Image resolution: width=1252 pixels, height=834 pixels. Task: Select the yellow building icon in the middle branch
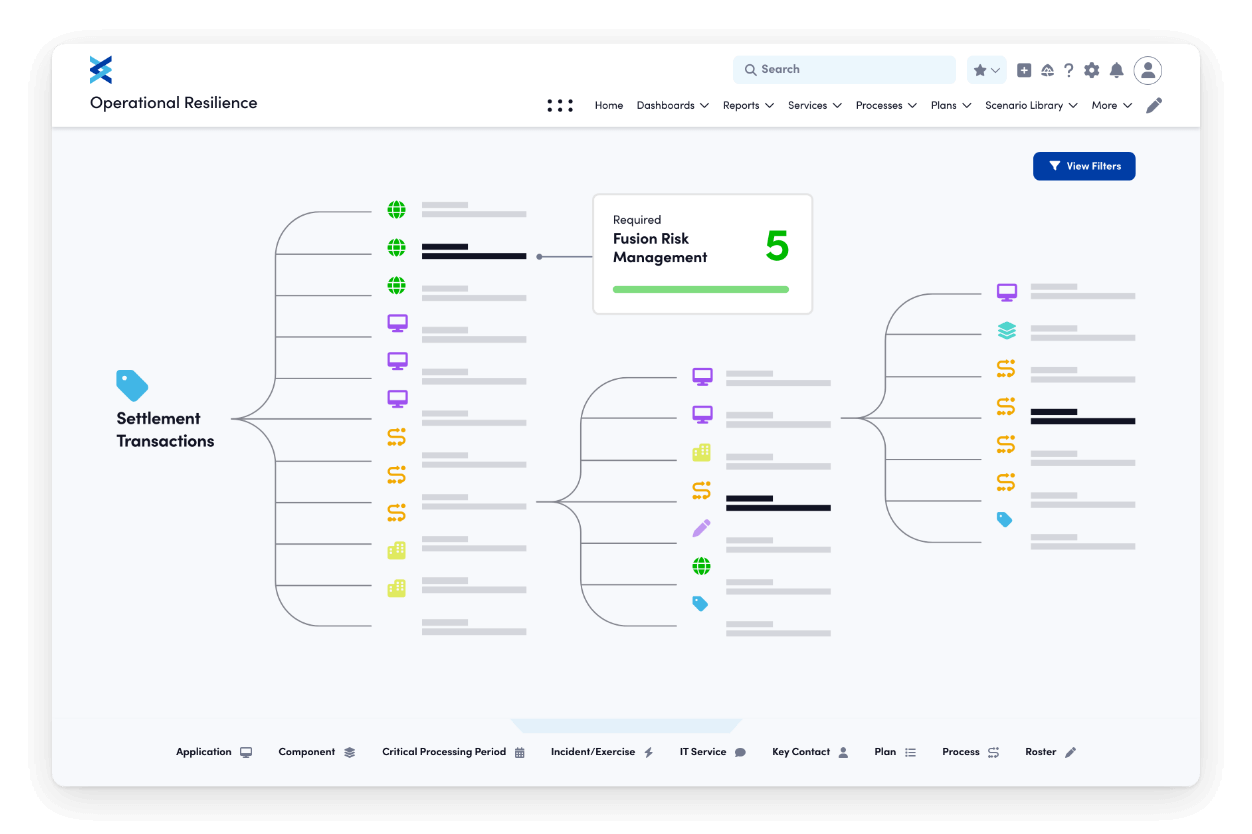pyautogui.click(x=701, y=452)
